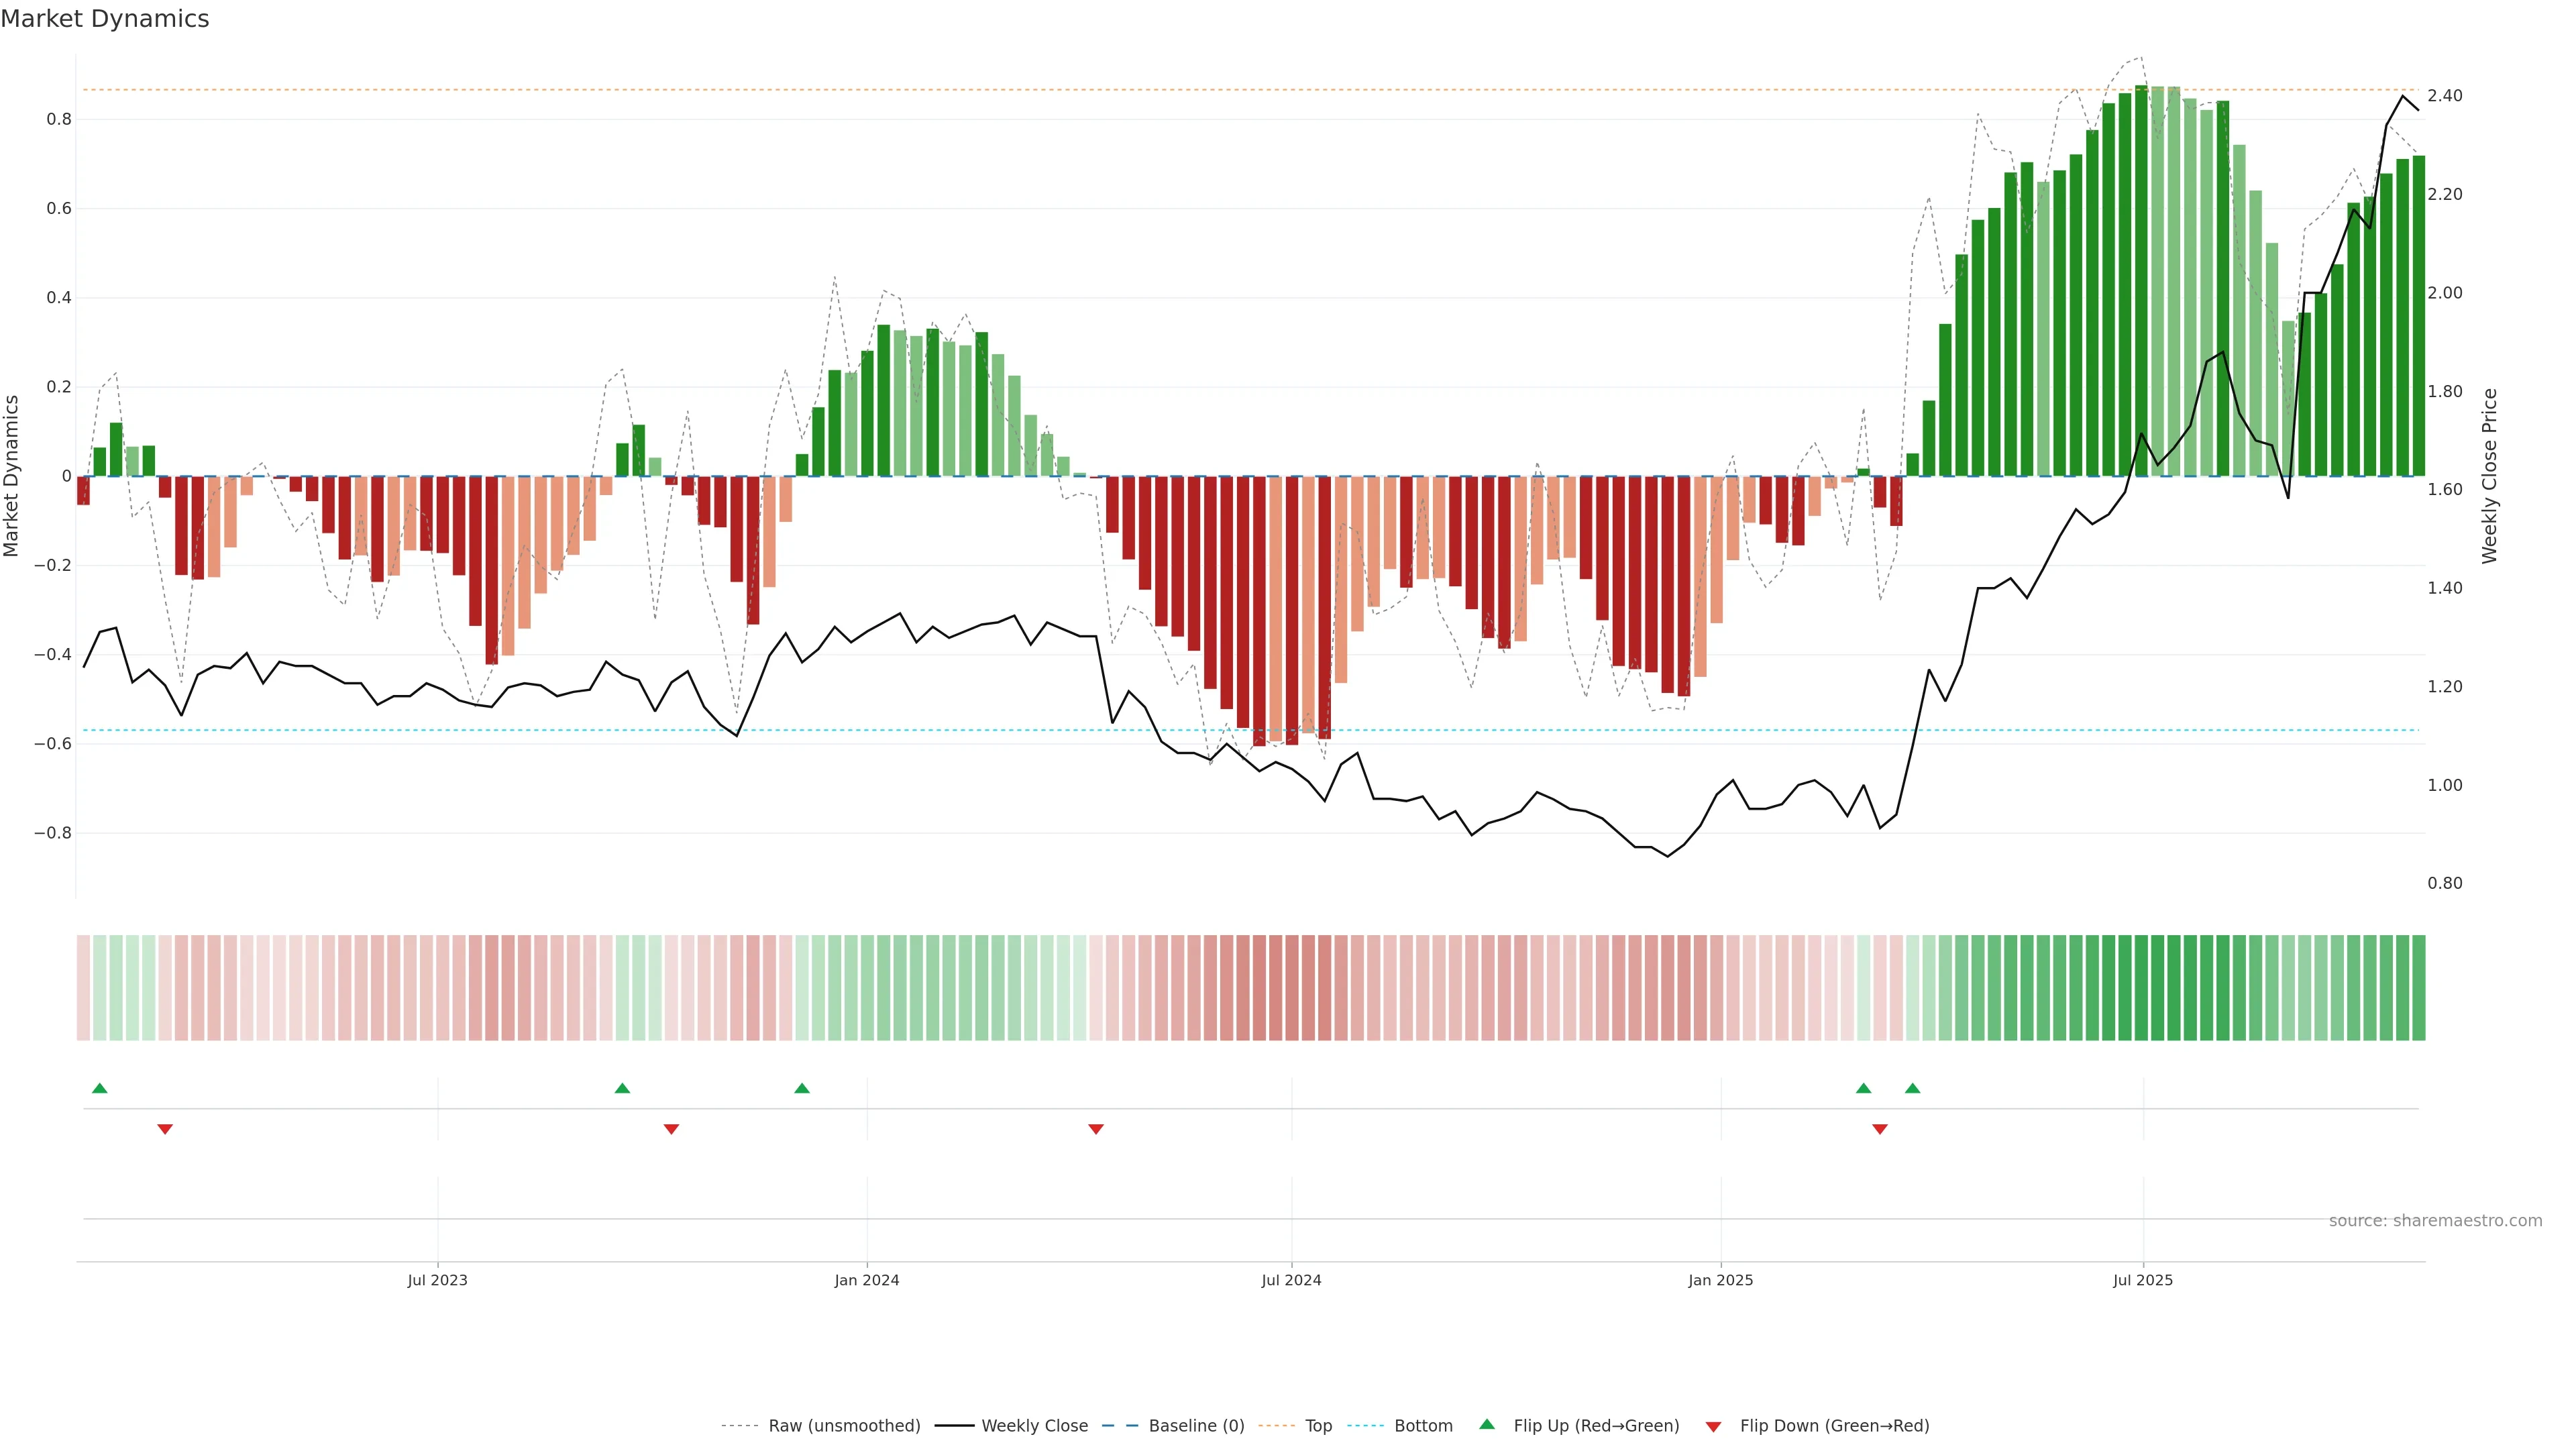2576x1449 pixels.
Task: Click the Jan 2025 x-axis label
Action: click(x=1720, y=1280)
